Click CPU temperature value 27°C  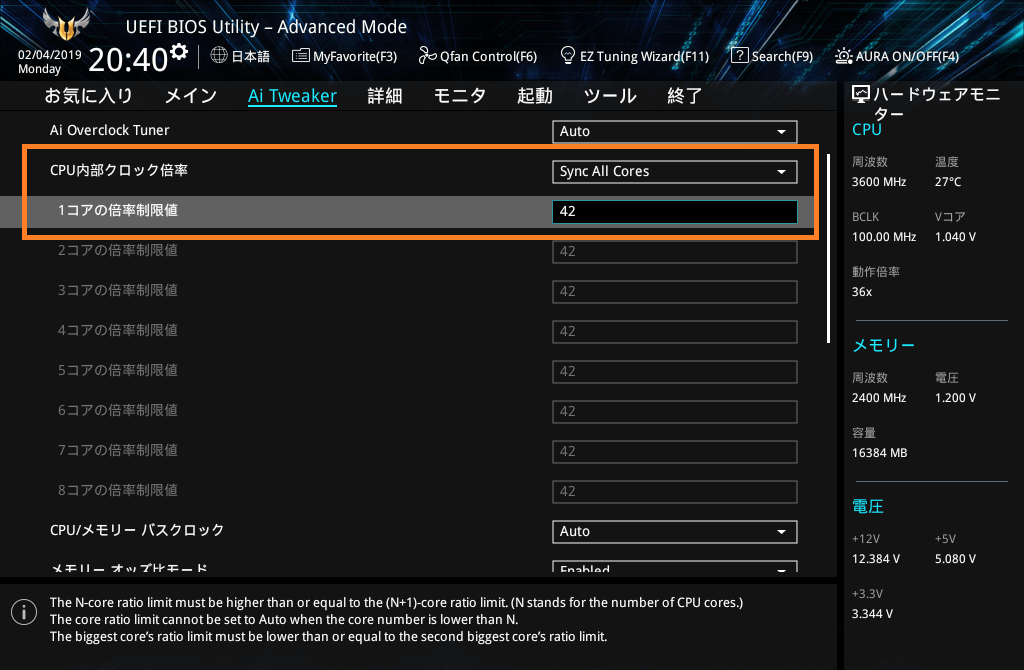(x=948, y=182)
